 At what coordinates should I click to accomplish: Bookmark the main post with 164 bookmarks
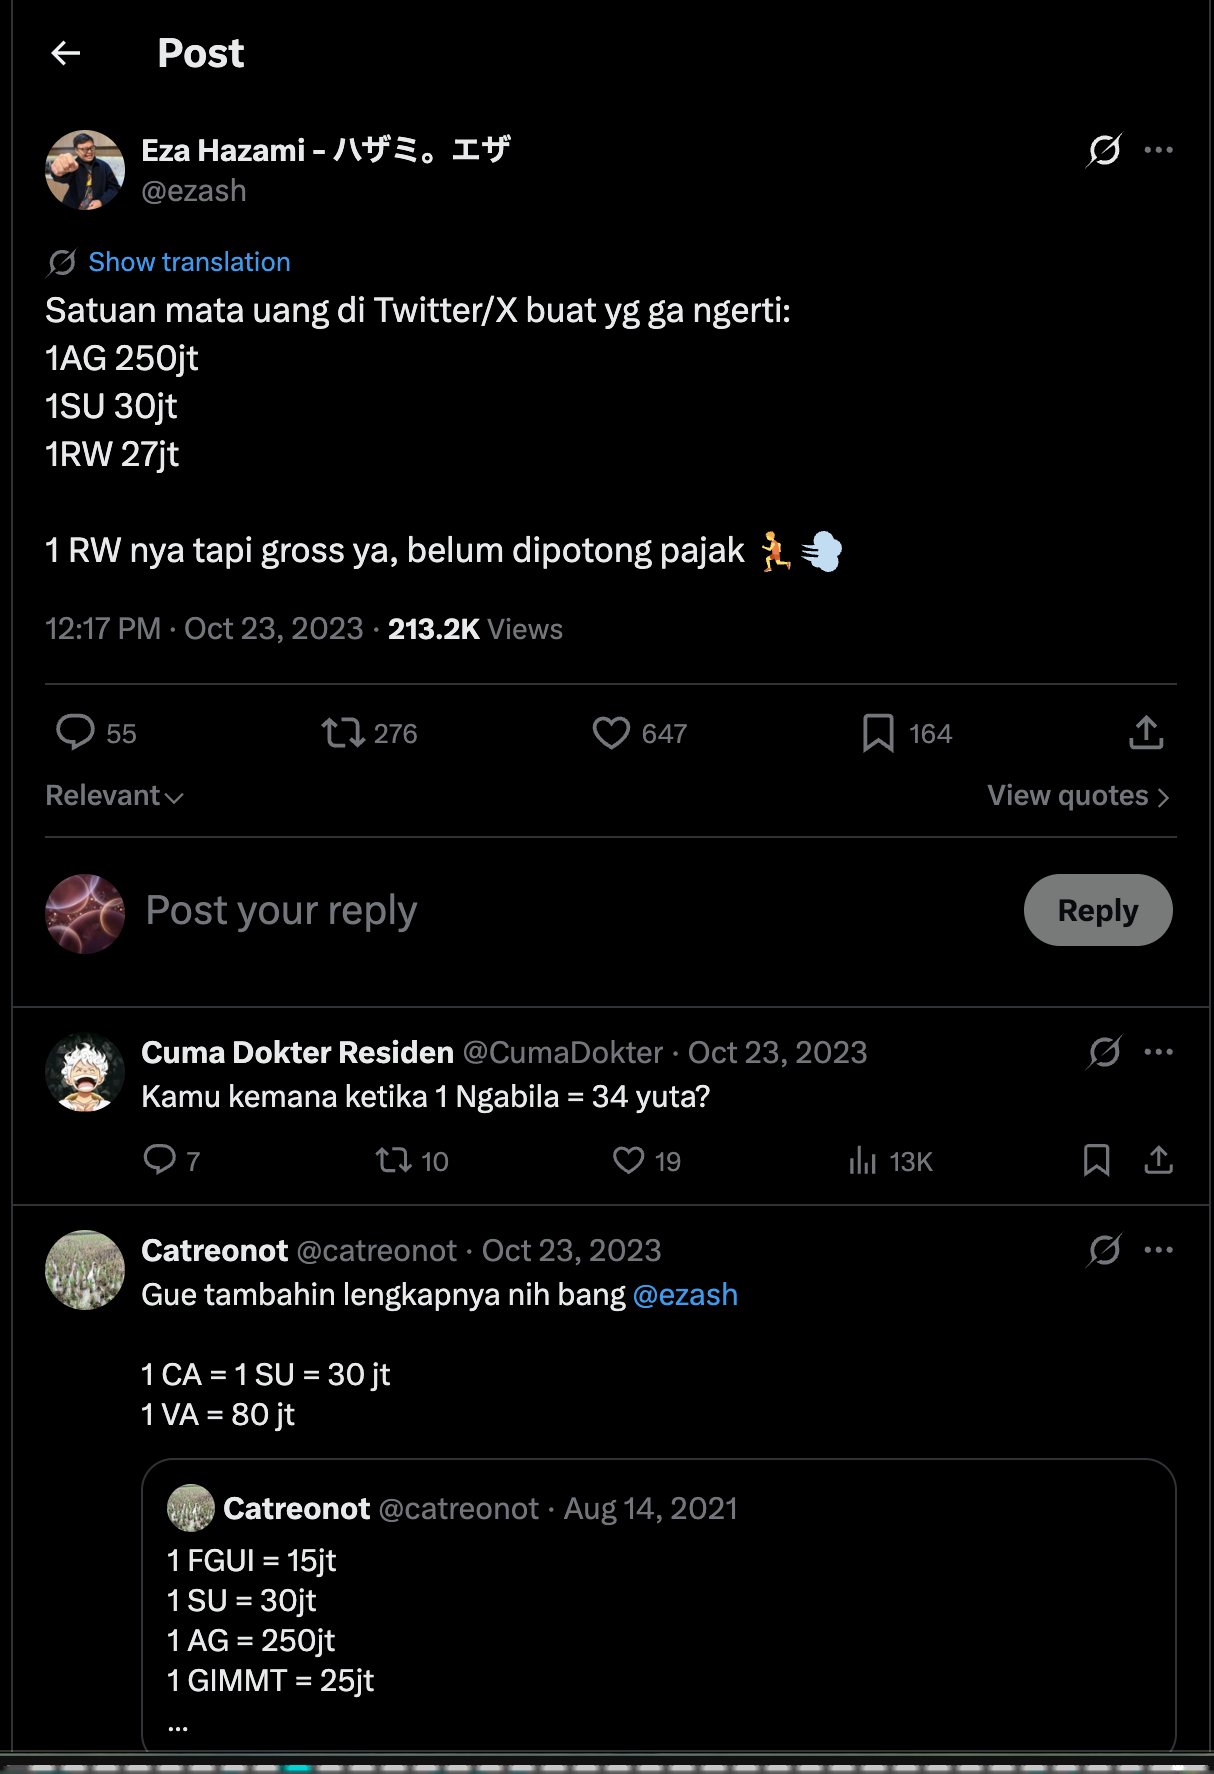[878, 733]
